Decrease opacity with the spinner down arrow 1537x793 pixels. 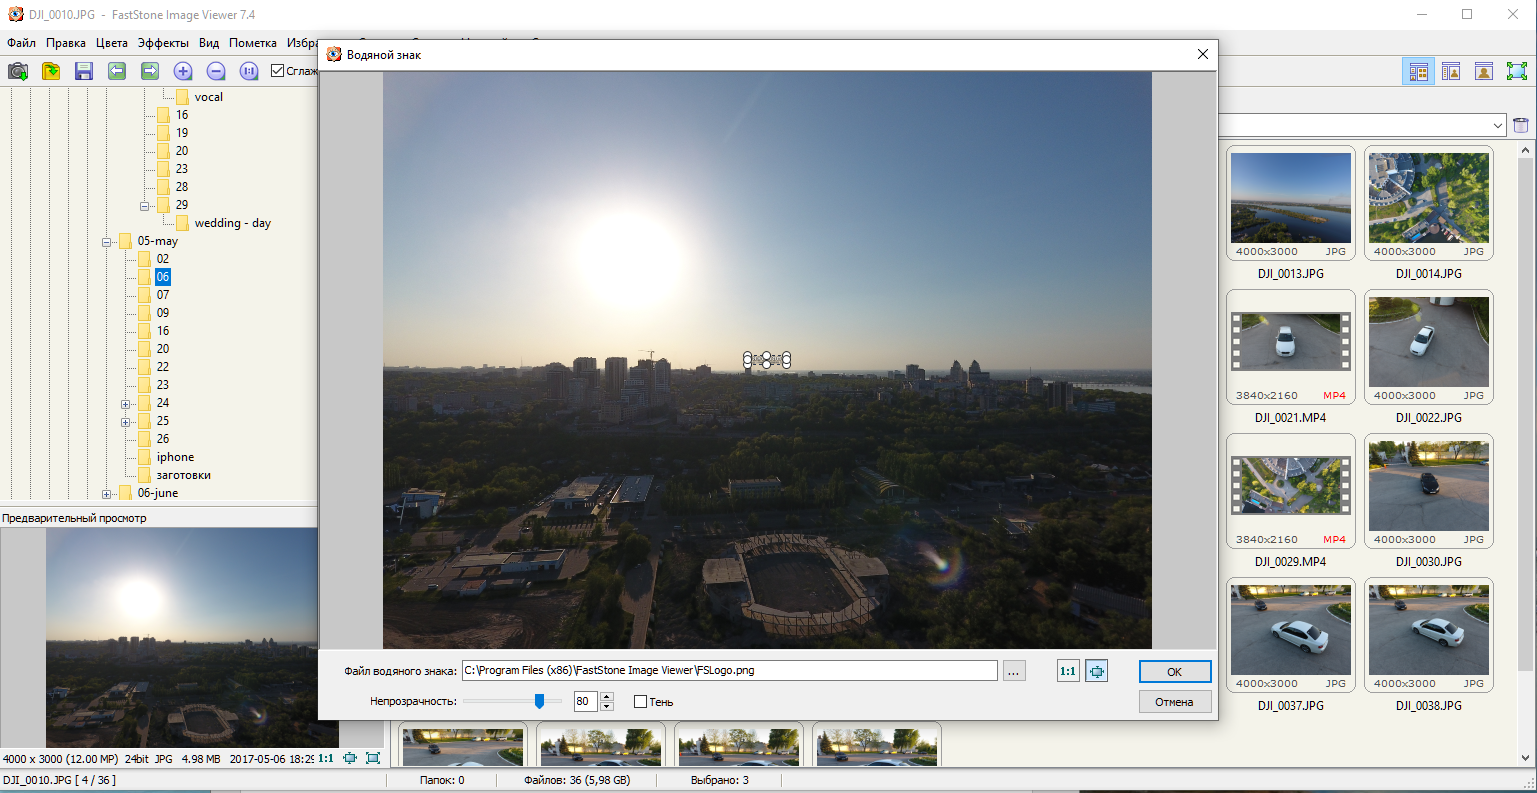[607, 706]
